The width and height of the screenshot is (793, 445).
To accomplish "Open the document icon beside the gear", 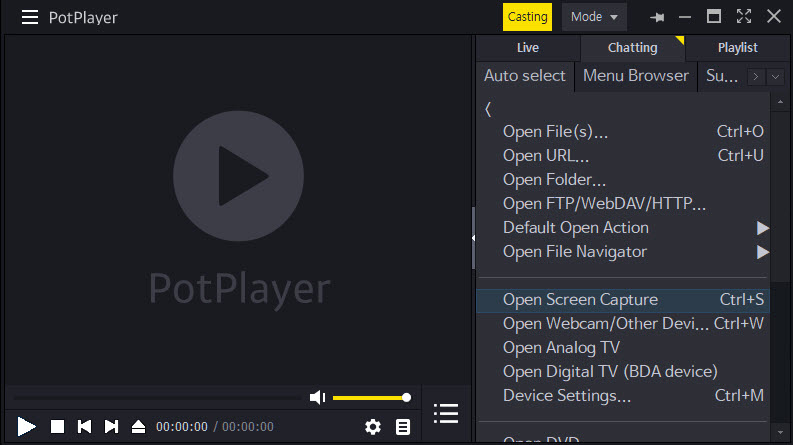I will pos(403,427).
